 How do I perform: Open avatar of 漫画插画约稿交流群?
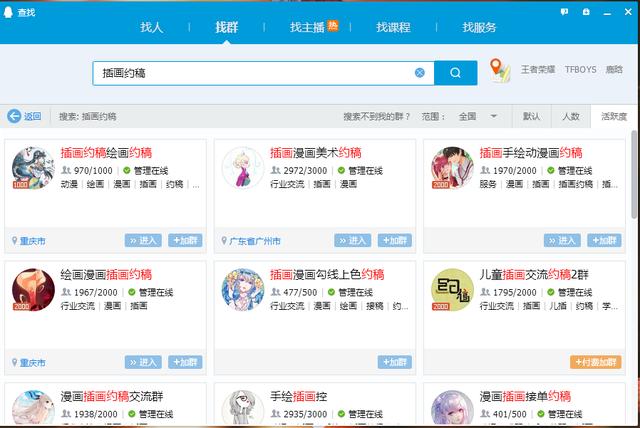33,408
